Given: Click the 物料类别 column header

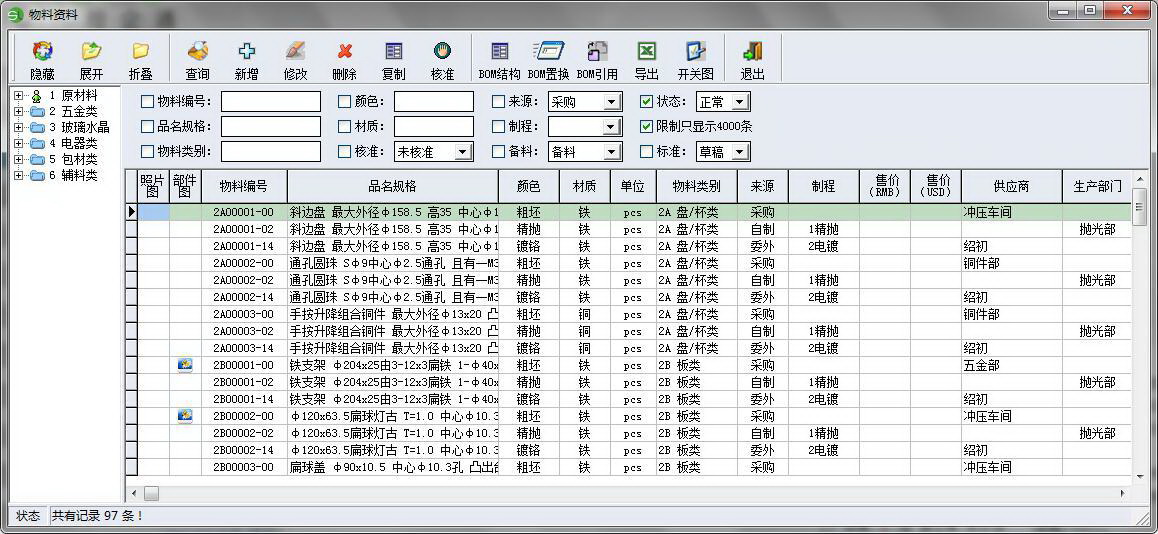Looking at the screenshot, I should [x=696, y=187].
